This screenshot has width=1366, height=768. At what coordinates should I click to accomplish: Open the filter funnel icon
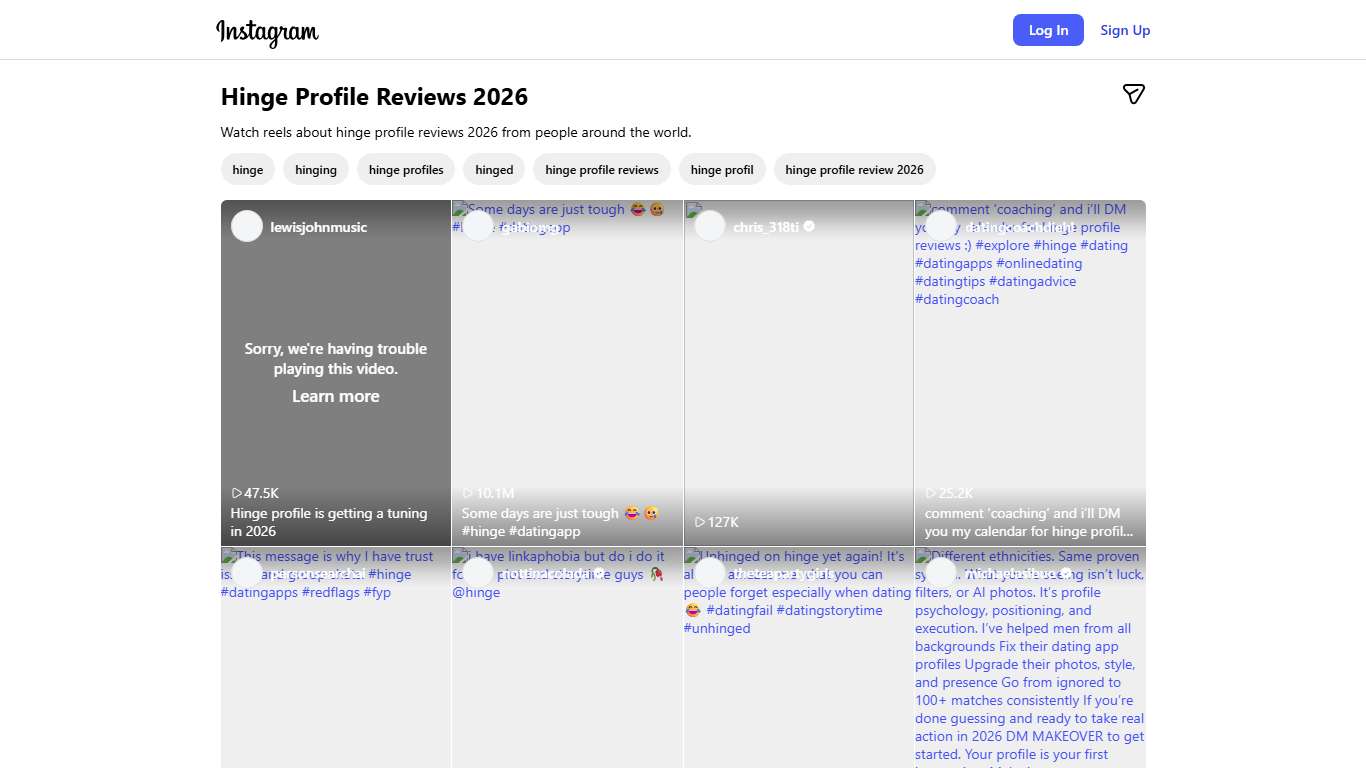tap(1134, 94)
